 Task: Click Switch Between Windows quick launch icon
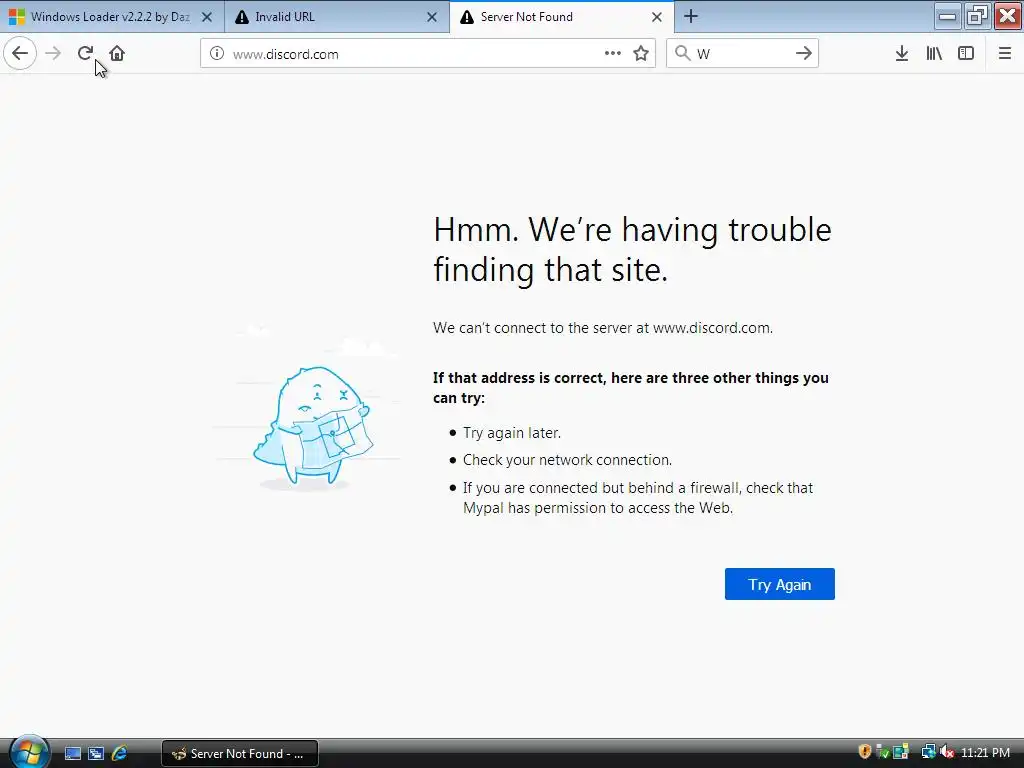tap(96, 754)
